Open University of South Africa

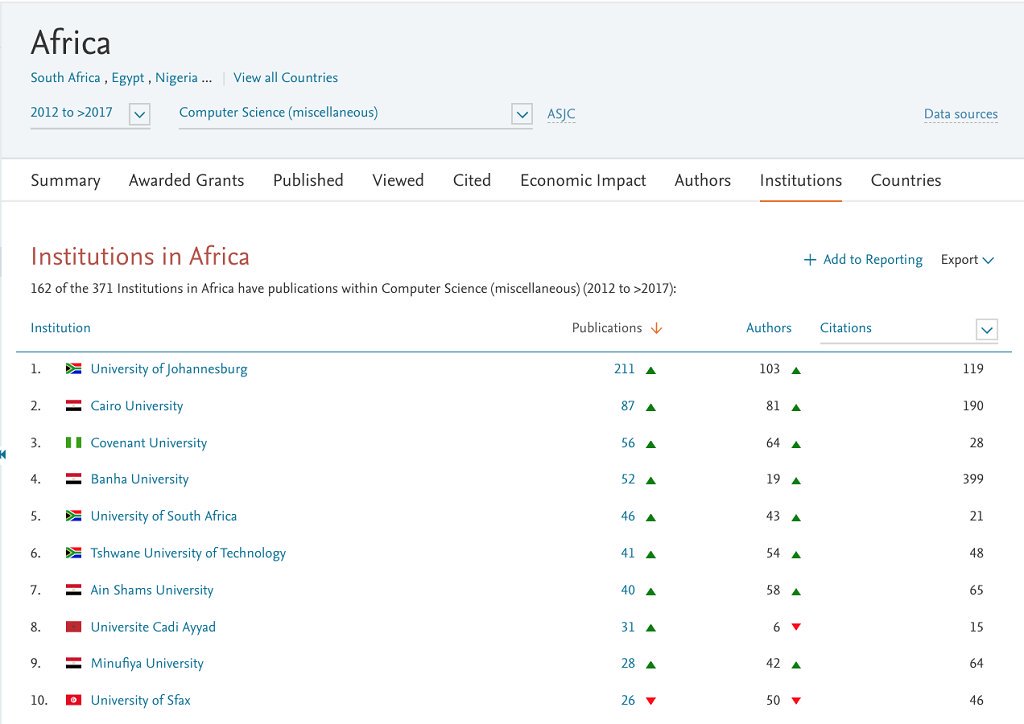(164, 516)
